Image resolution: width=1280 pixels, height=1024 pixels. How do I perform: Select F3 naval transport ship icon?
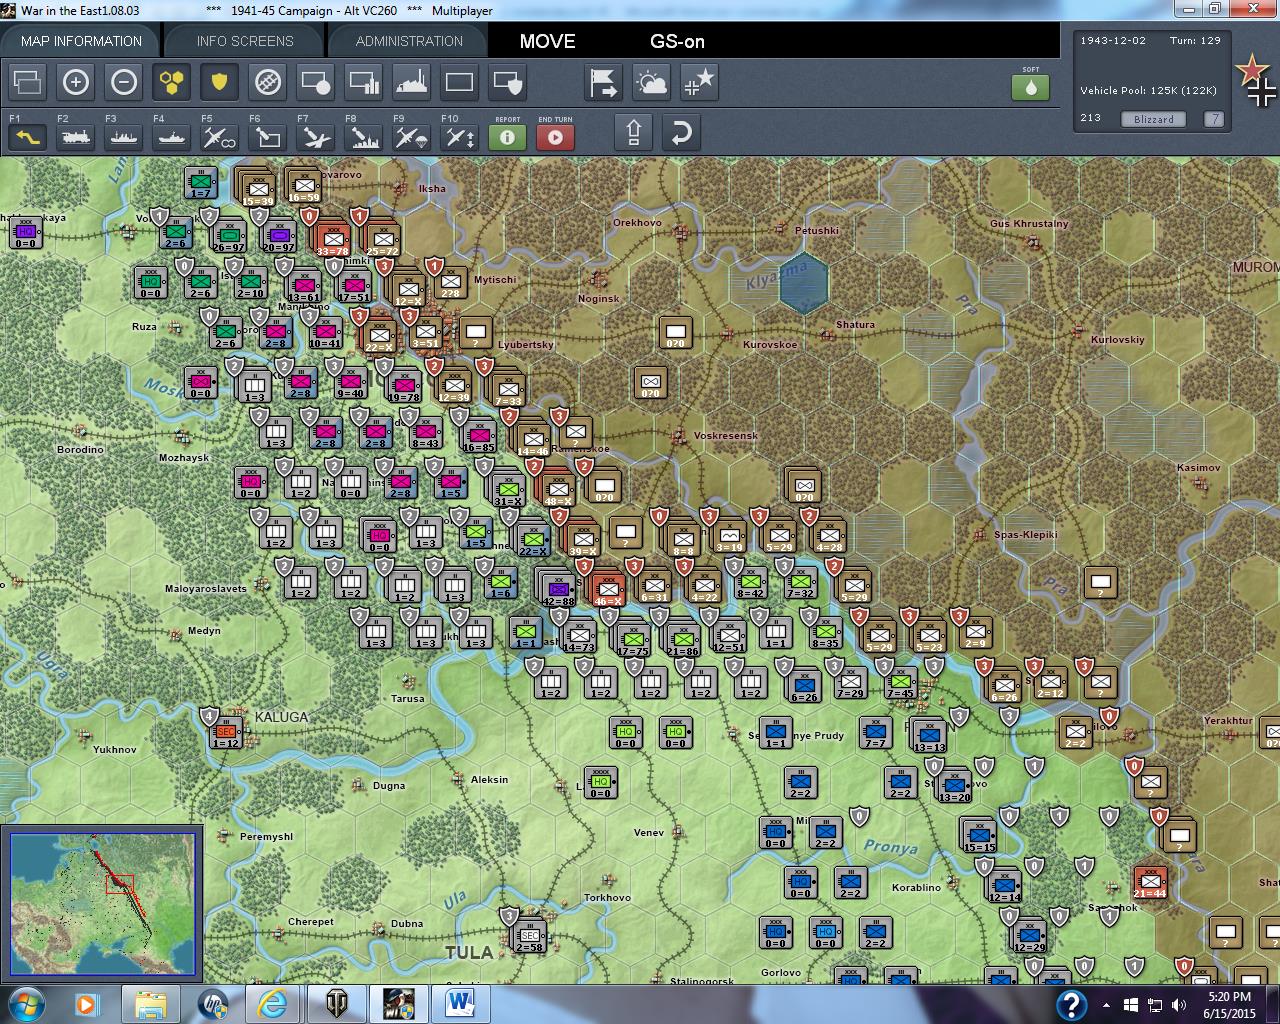[x=123, y=136]
